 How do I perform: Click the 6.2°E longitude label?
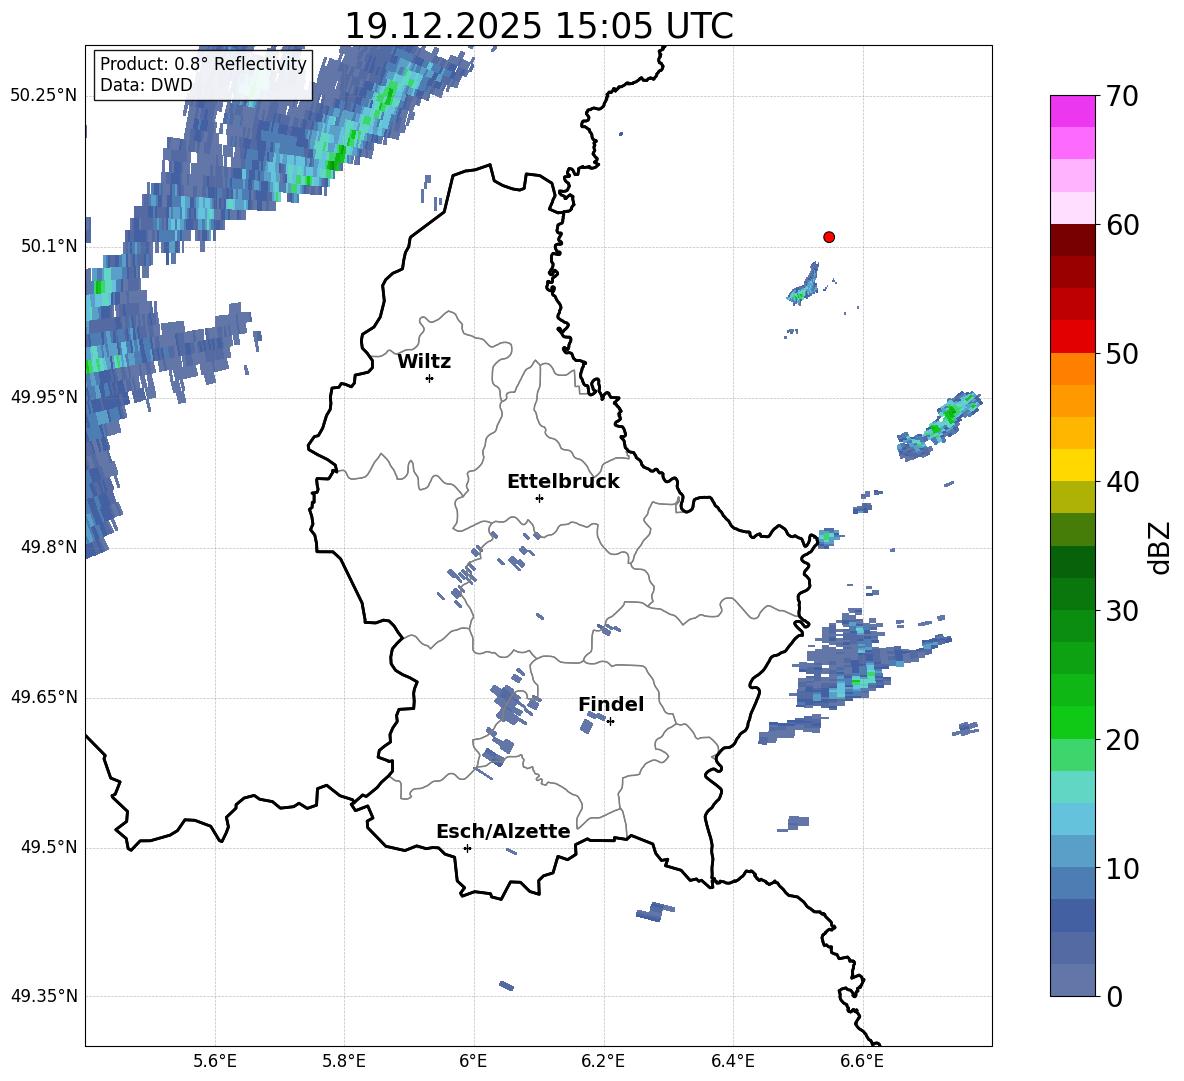click(x=603, y=1061)
